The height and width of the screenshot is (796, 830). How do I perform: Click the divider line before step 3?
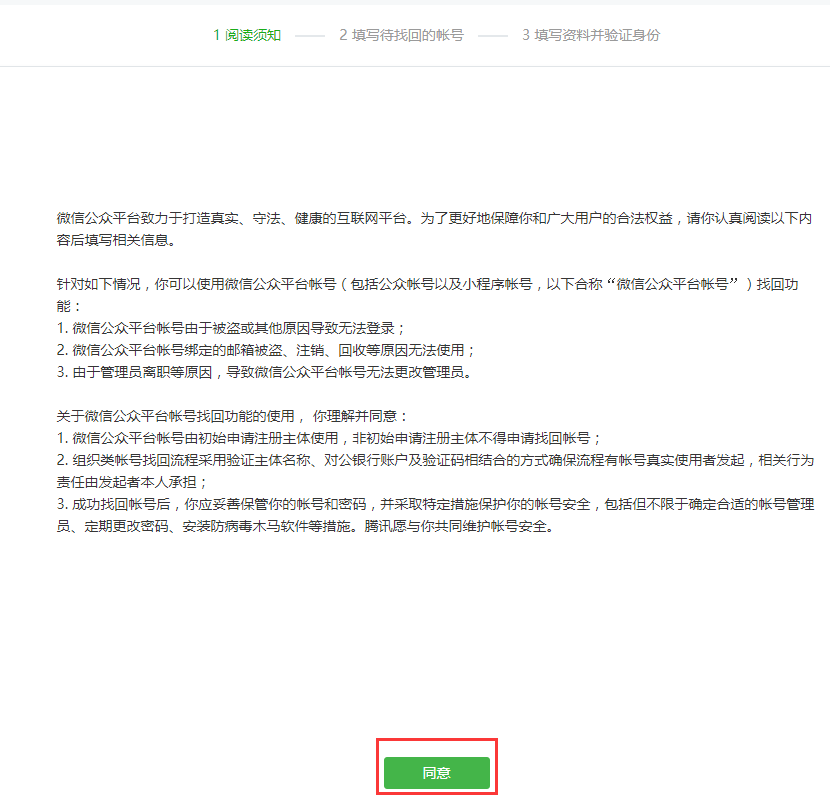coord(493,35)
